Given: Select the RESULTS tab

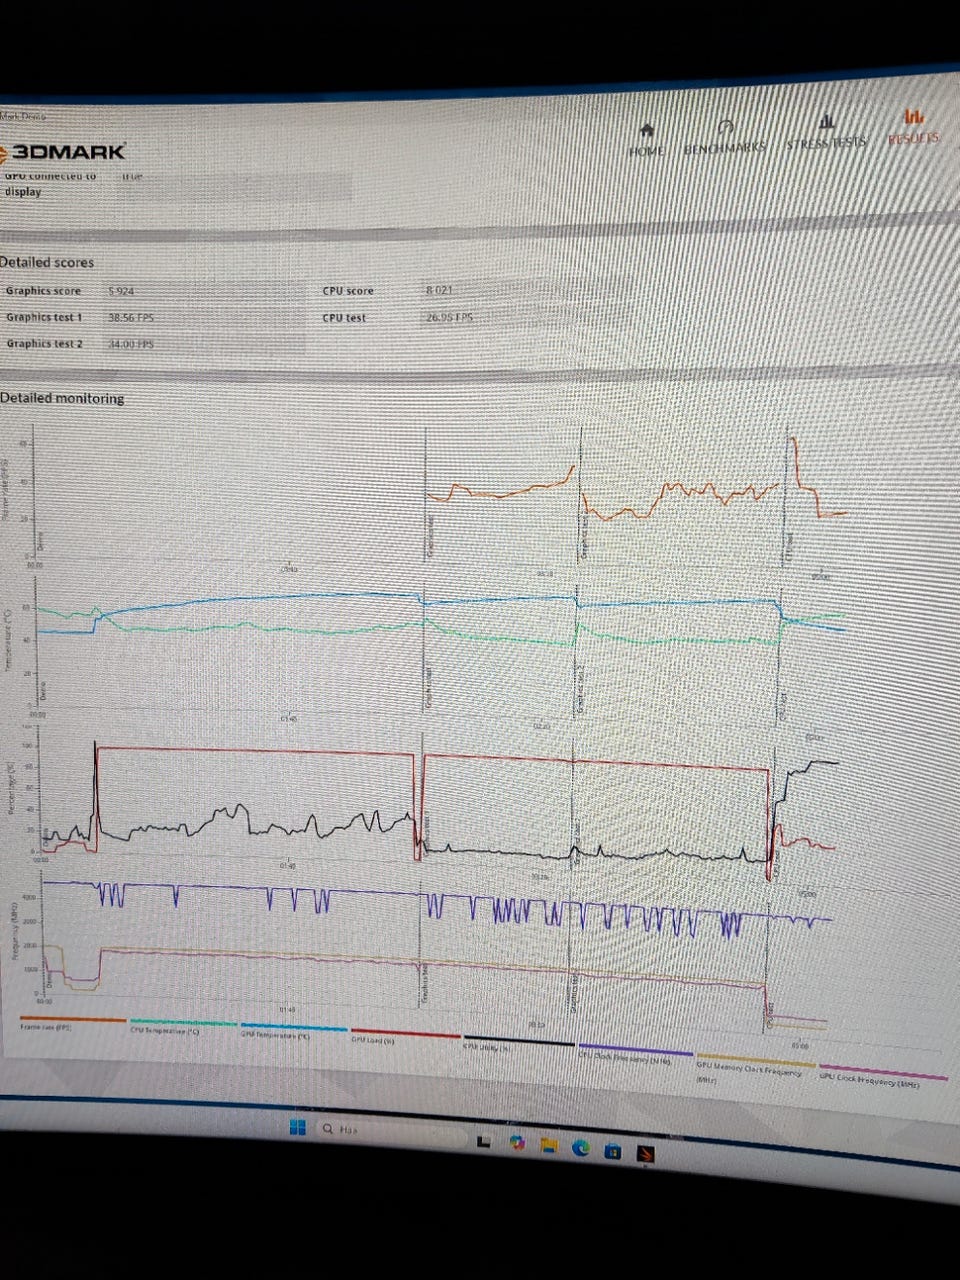Looking at the screenshot, I should click(913, 128).
